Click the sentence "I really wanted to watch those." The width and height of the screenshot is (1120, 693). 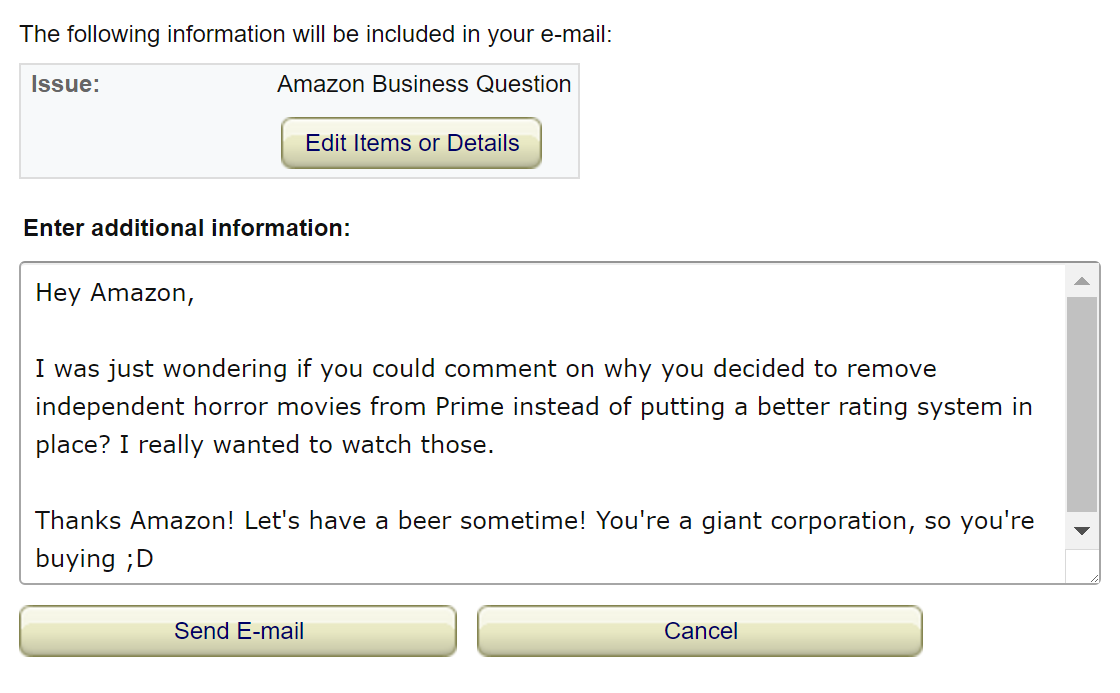click(x=307, y=445)
